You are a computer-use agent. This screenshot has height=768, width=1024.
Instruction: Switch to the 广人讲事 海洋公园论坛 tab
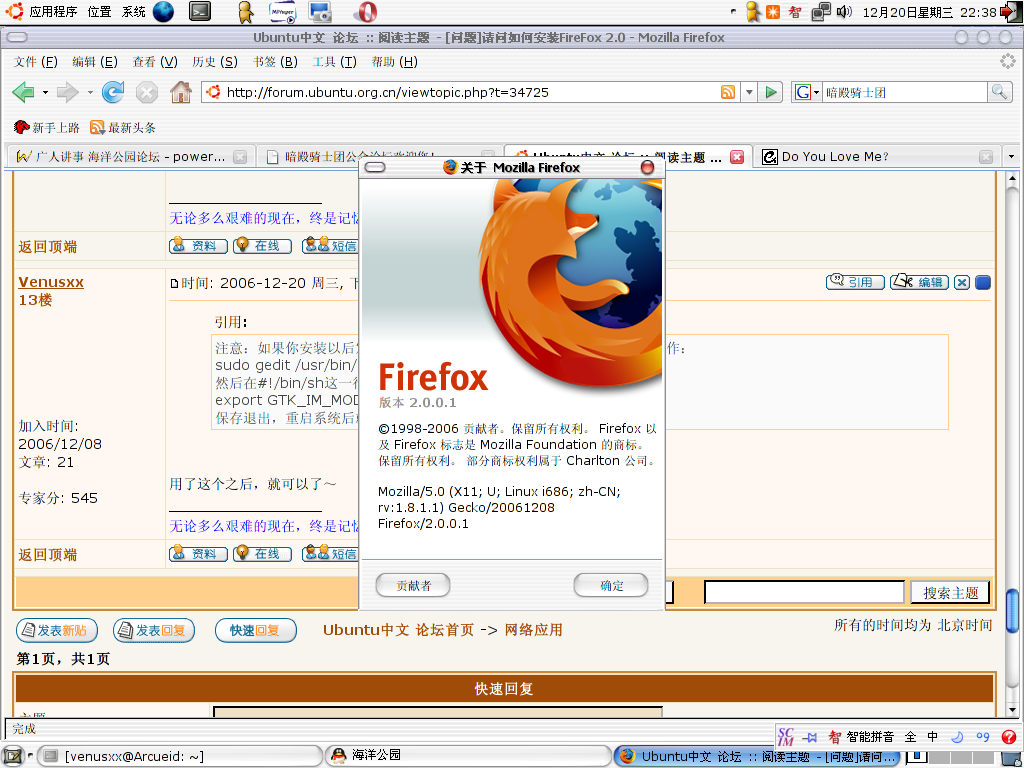[131, 157]
